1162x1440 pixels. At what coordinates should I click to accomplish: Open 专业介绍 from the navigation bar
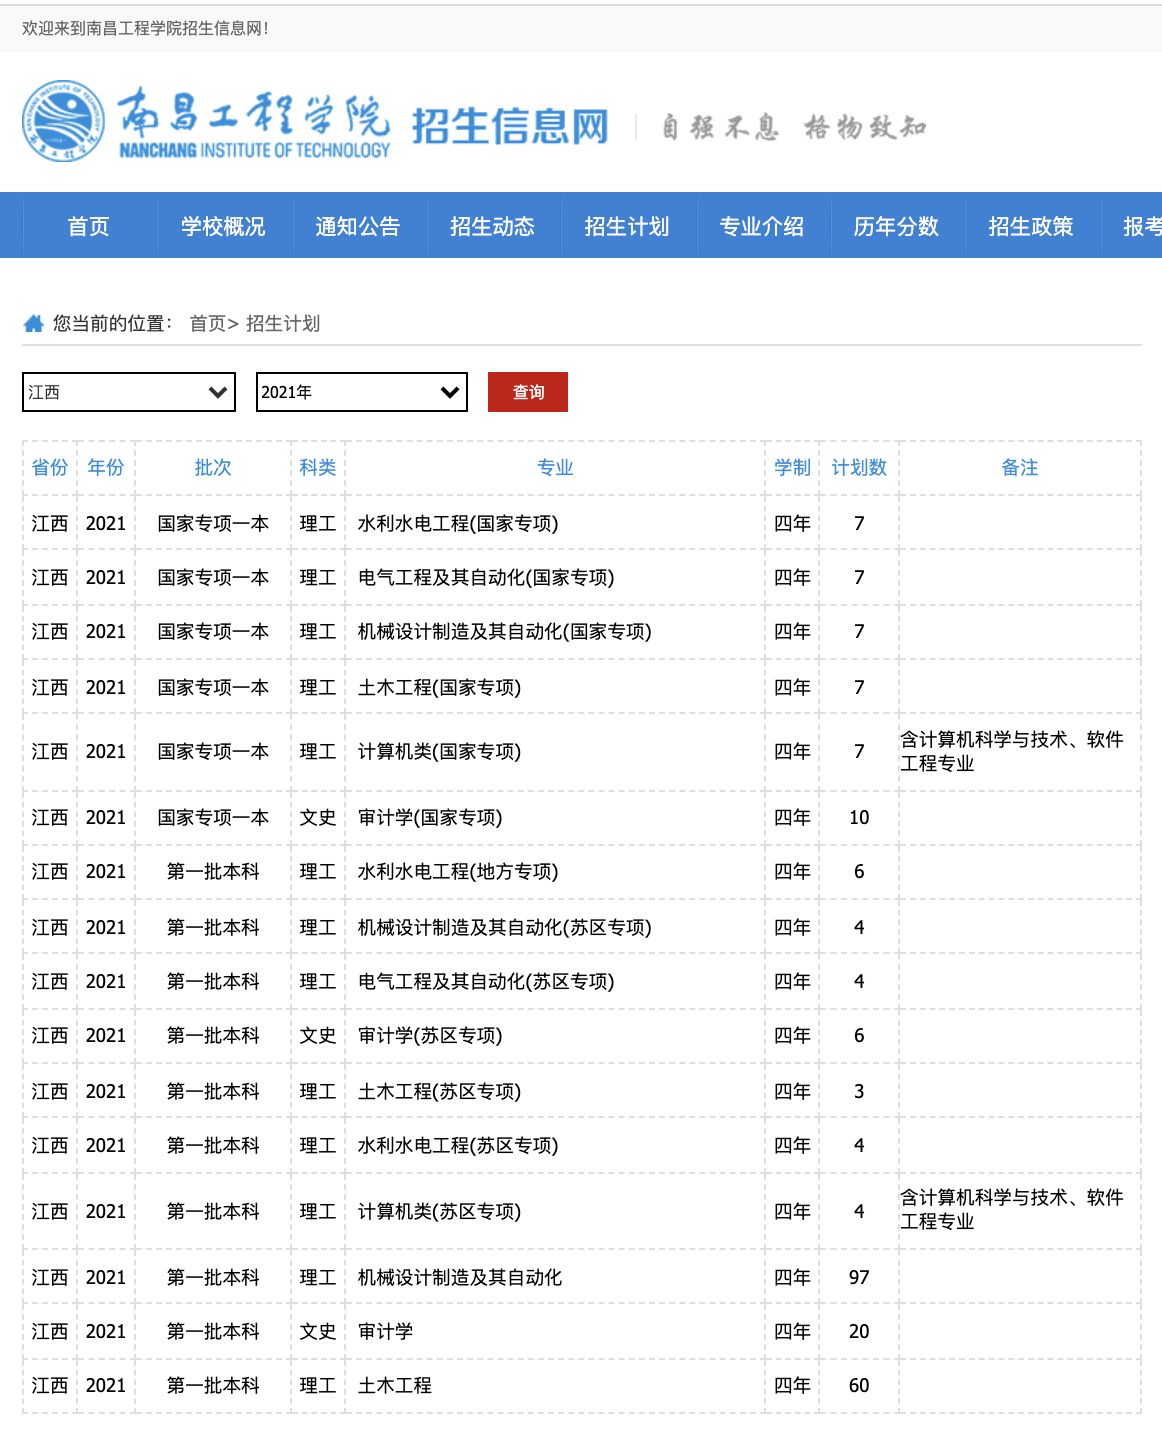tap(761, 226)
